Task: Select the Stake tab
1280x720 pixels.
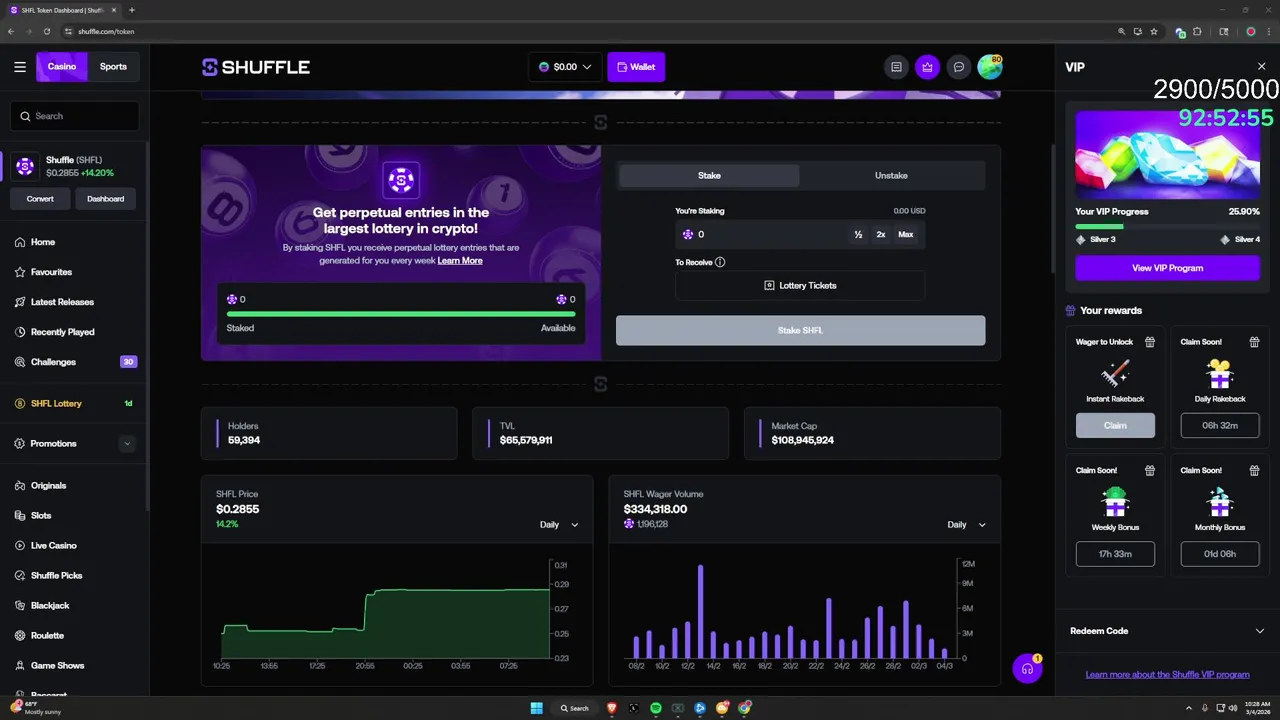Action: coord(709,175)
